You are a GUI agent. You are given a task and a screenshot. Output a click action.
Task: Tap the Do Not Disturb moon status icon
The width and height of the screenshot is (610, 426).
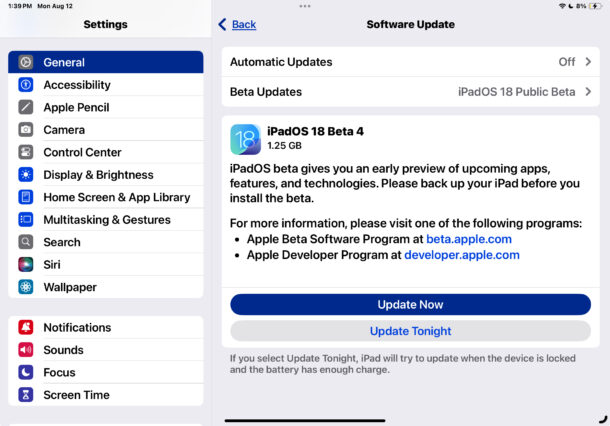pos(571,6)
